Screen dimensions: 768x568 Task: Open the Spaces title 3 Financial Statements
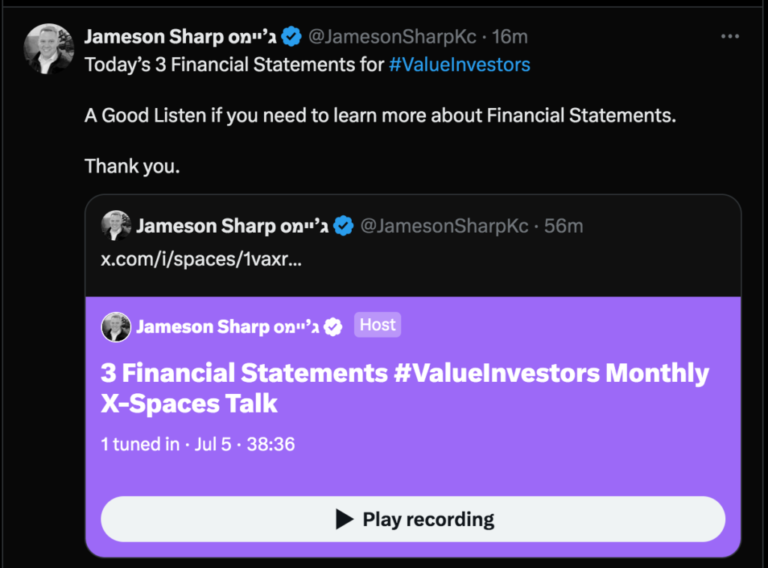405,388
